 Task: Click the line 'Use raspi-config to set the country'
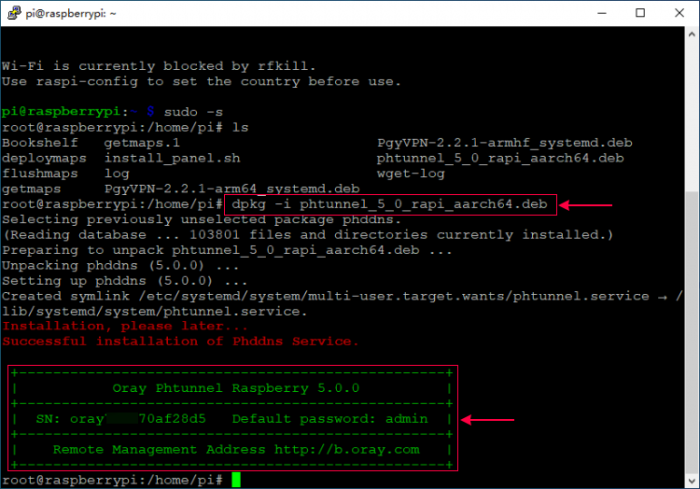pos(201,81)
